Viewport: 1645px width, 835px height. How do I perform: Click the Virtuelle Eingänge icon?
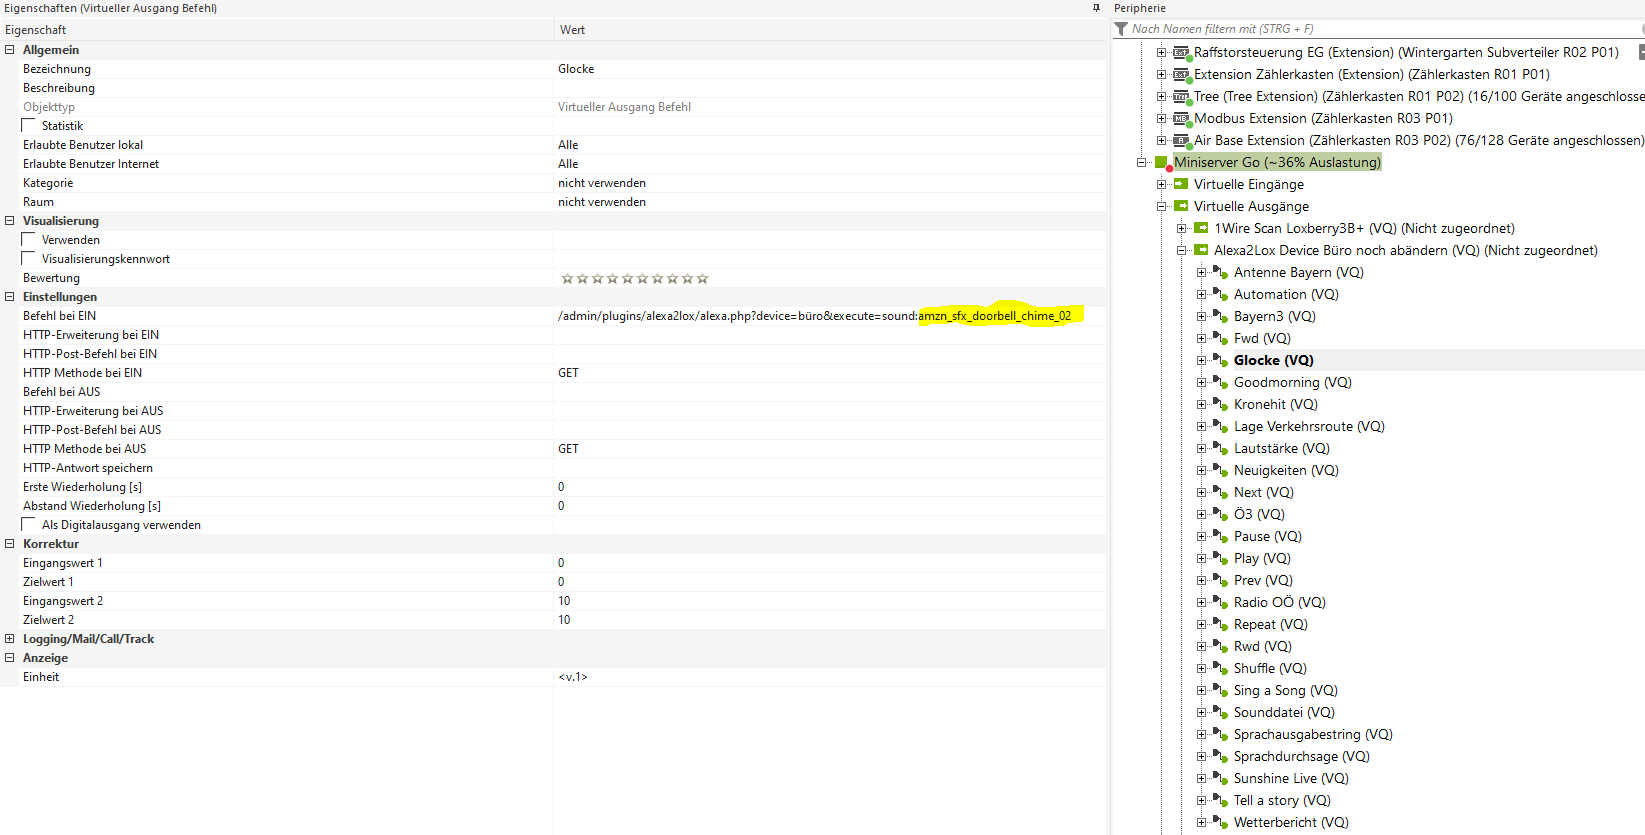point(1181,184)
